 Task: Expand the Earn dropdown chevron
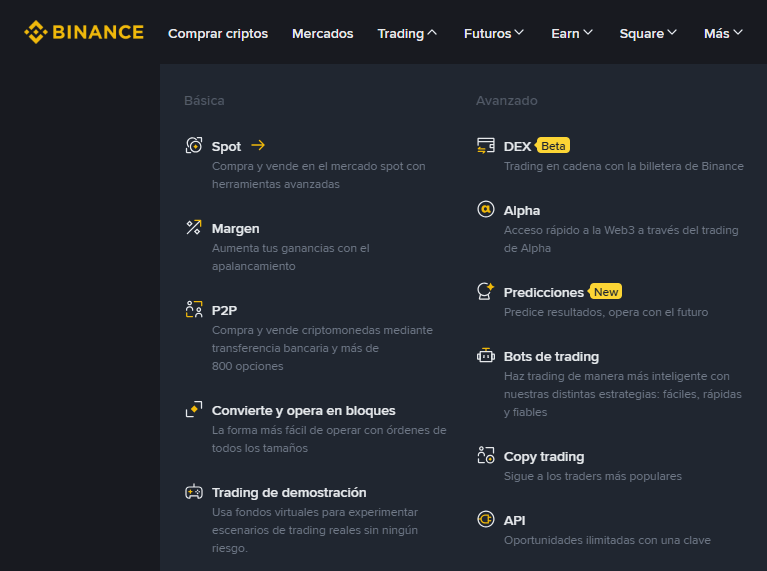(588, 32)
